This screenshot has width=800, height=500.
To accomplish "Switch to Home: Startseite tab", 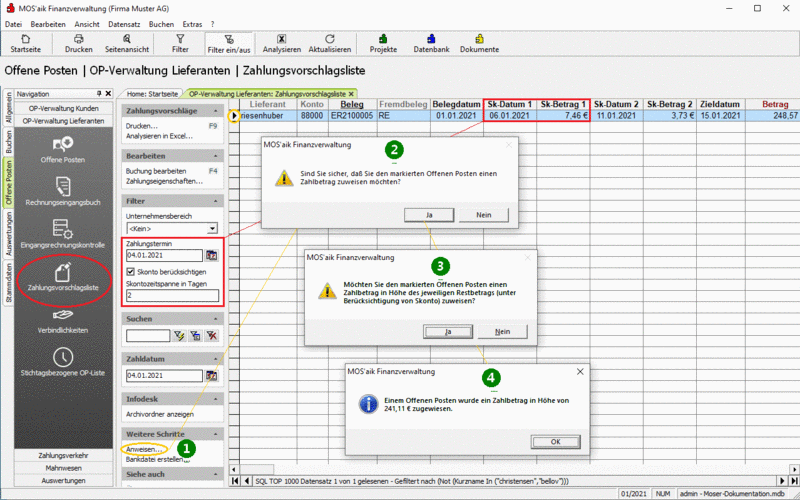I will 152,94.
